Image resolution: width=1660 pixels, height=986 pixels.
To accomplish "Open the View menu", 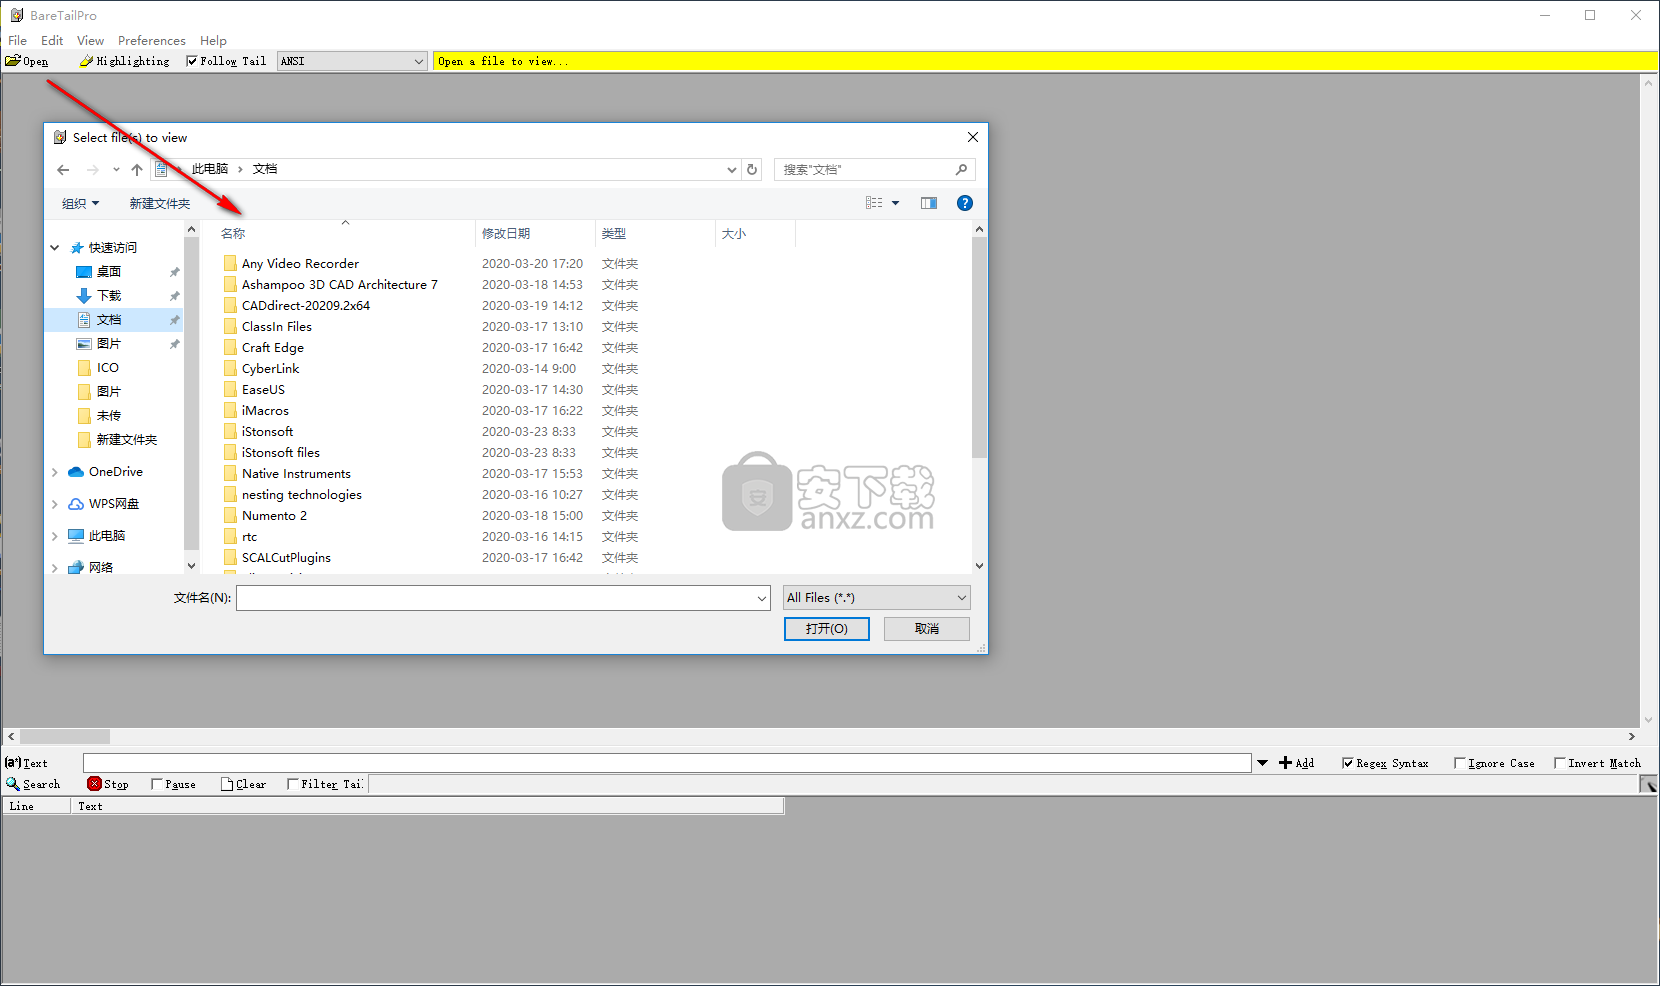I will pyautogui.click(x=90, y=41).
